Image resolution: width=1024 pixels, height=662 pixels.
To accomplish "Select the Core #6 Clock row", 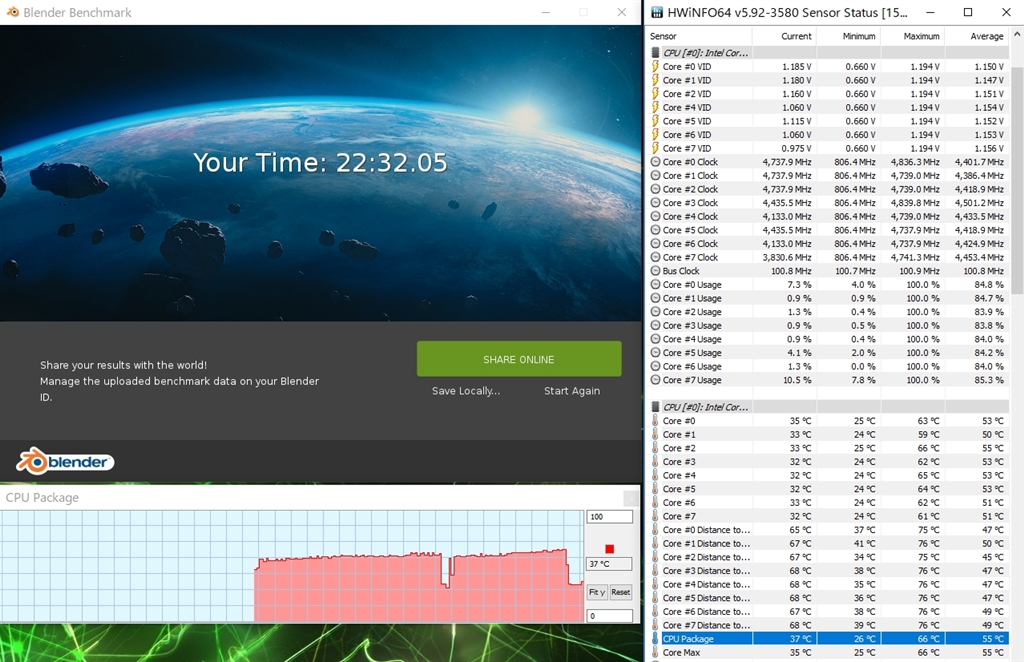I will point(828,244).
